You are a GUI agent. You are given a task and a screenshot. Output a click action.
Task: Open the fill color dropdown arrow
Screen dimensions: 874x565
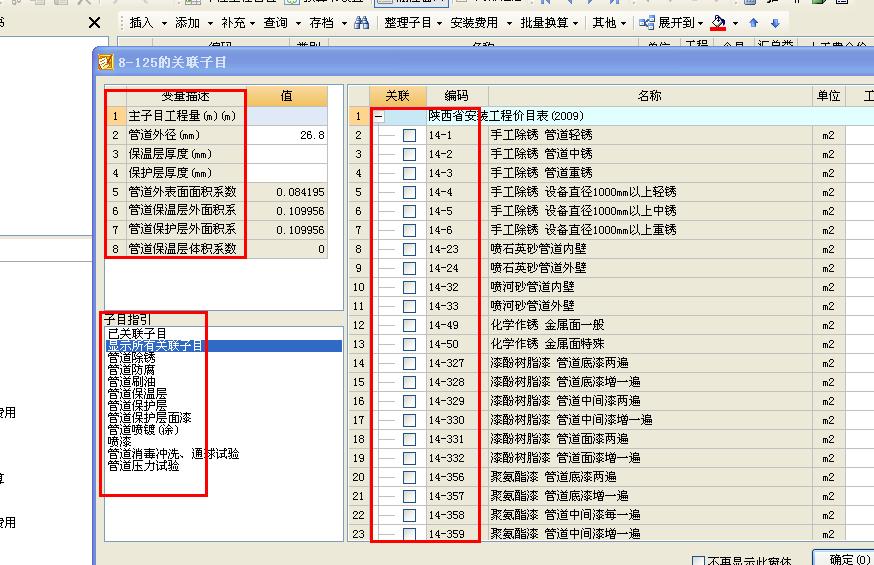click(735, 23)
